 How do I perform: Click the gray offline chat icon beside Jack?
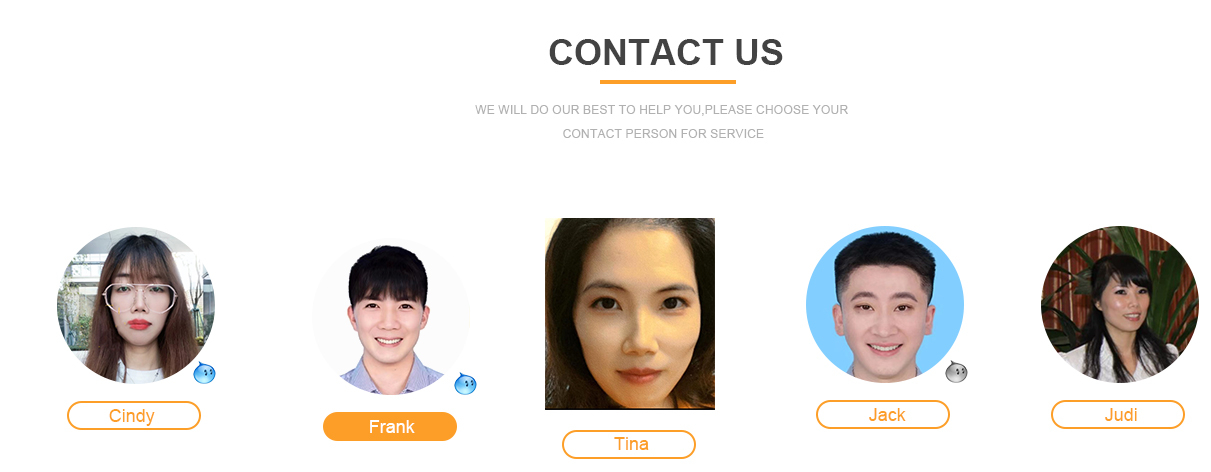(x=956, y=372)
